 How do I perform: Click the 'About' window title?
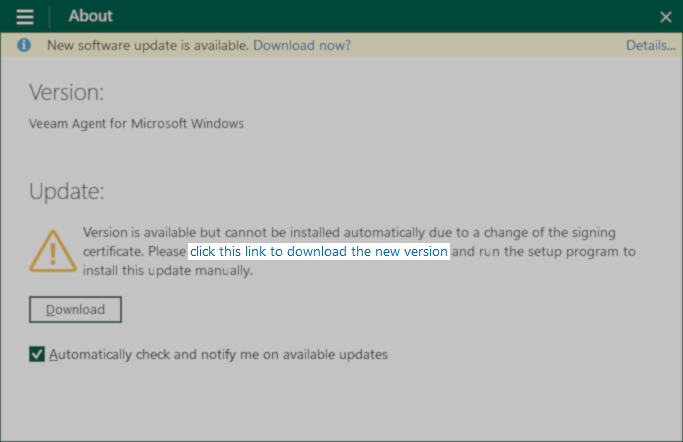pos(91,16)
